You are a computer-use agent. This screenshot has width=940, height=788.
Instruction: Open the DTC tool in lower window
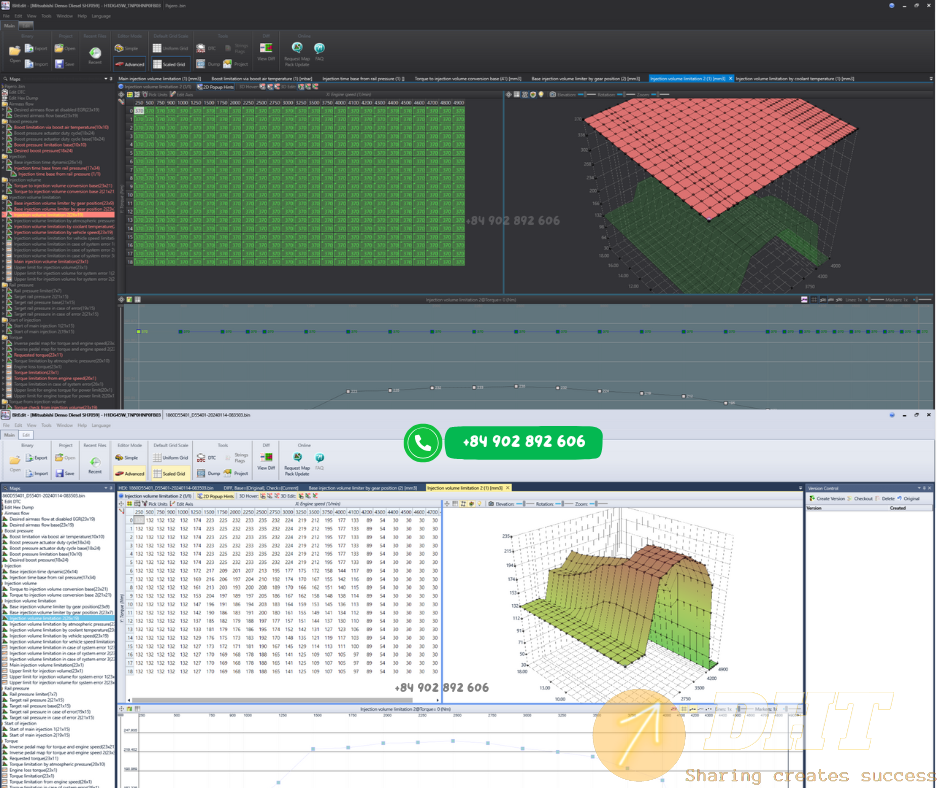pos(206,458)
